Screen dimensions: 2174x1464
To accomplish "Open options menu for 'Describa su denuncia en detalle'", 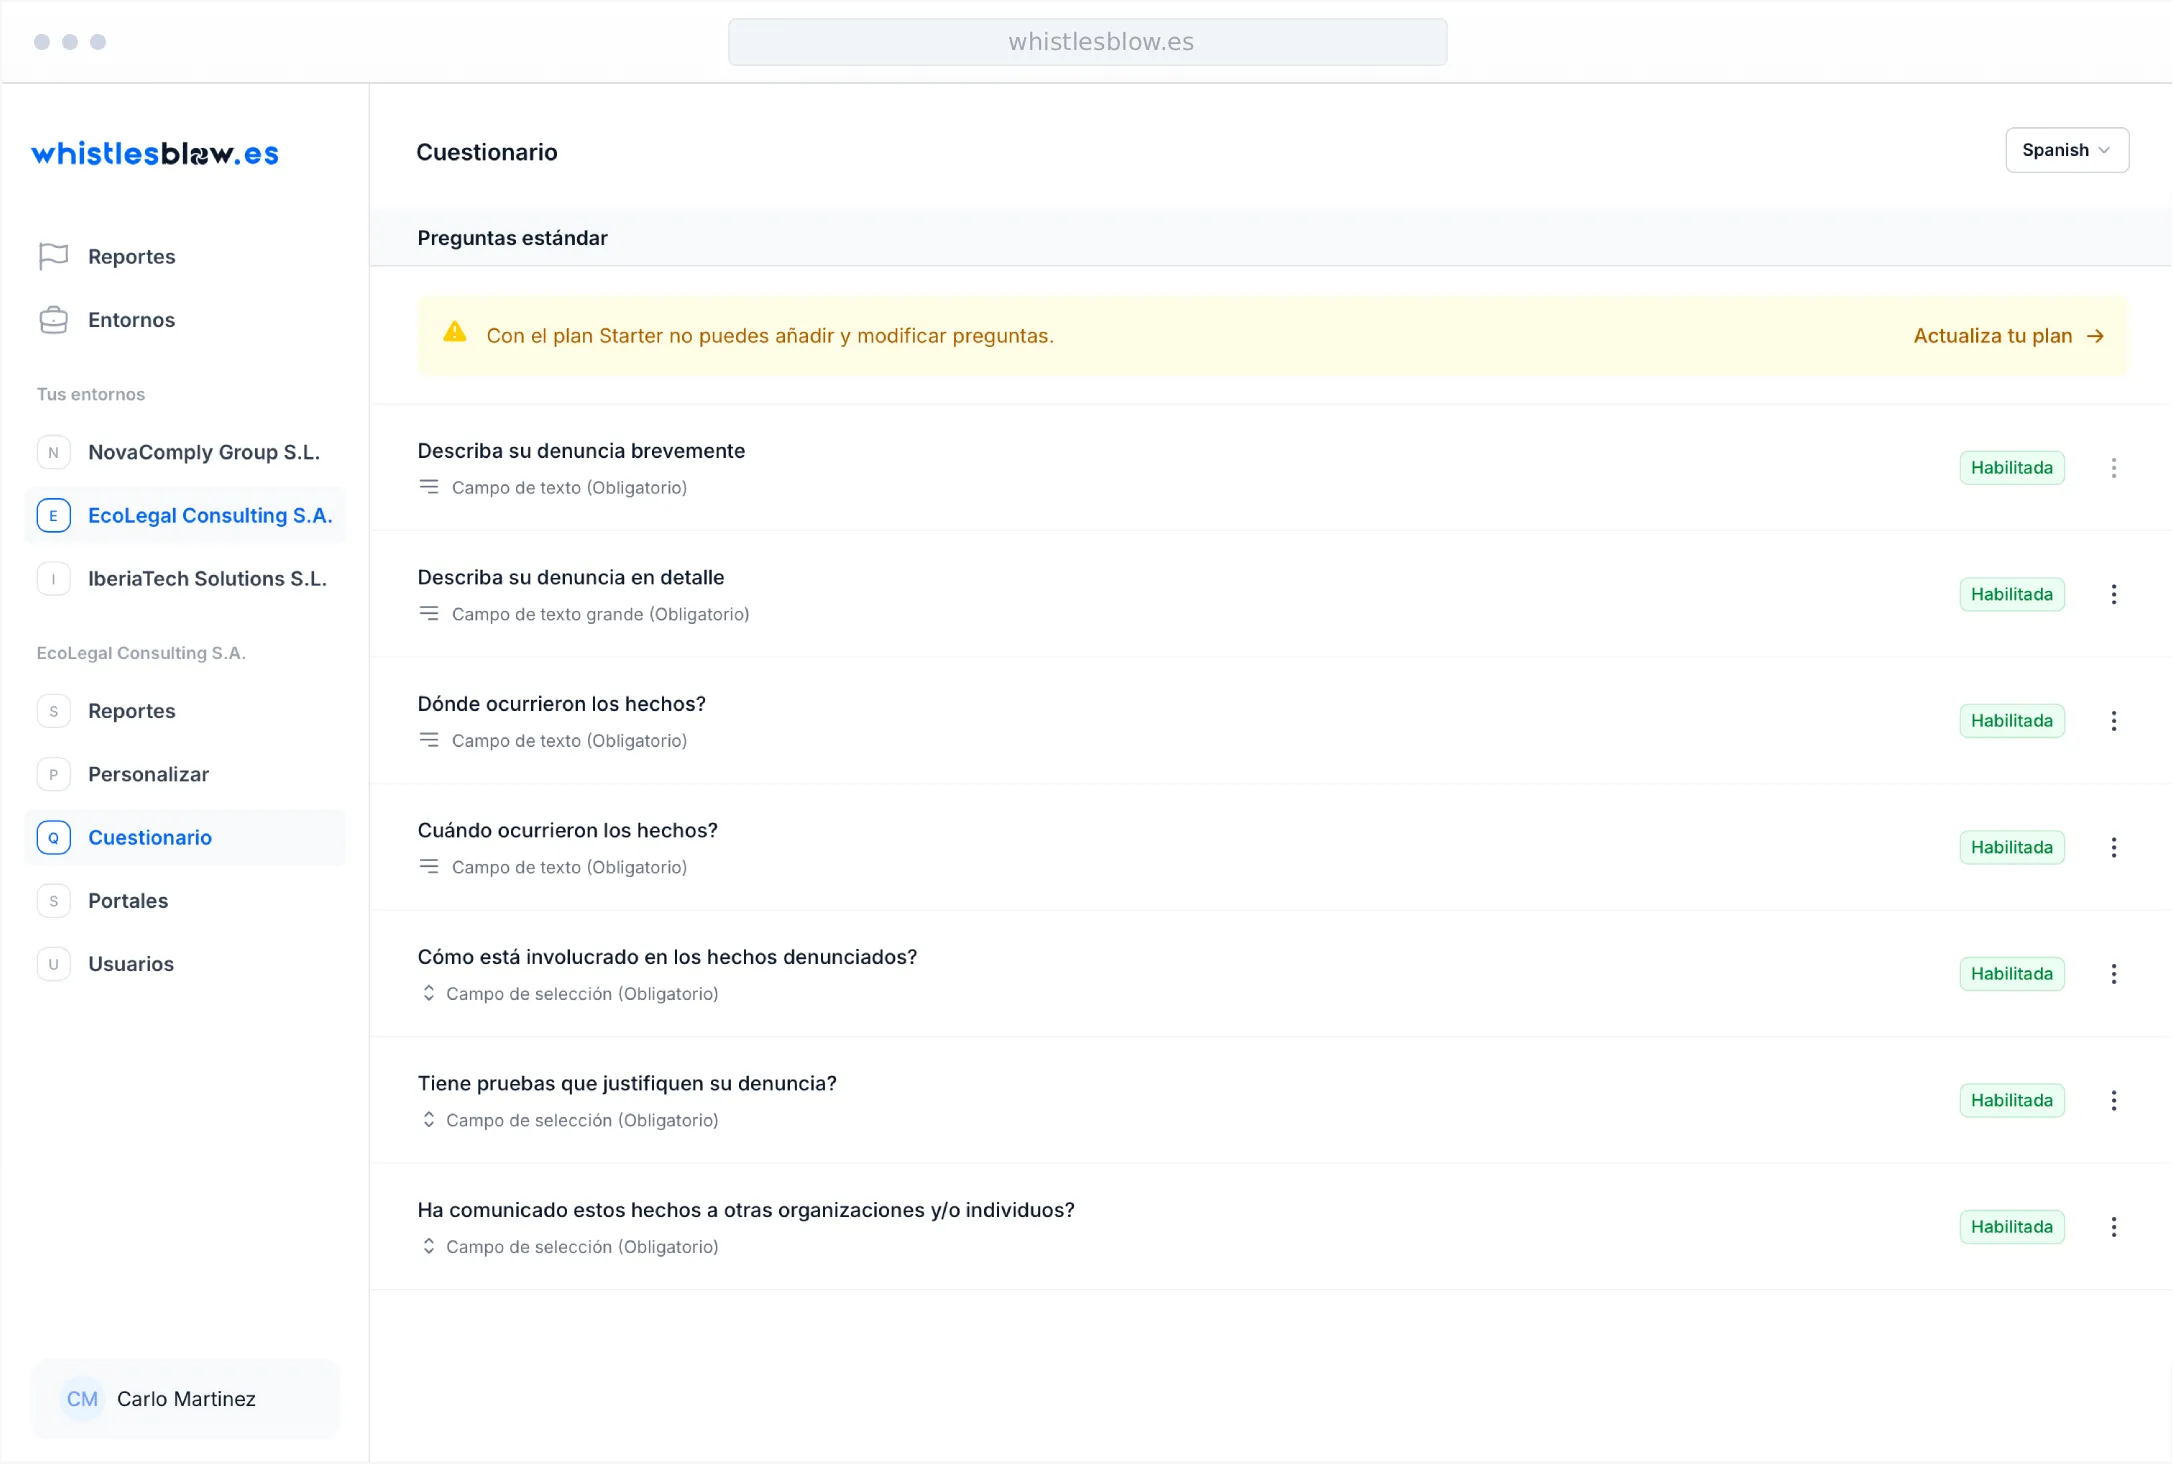I will (2114, 594).
